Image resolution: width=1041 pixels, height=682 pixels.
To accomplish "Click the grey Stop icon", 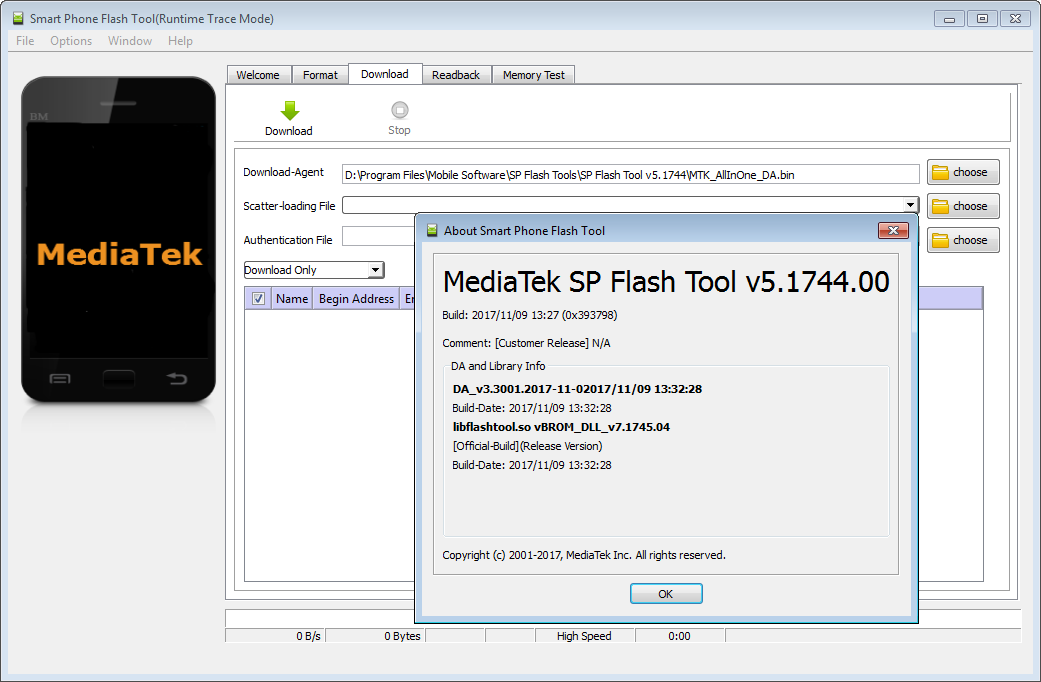I will pyautogui.click(x=400, y=110).
